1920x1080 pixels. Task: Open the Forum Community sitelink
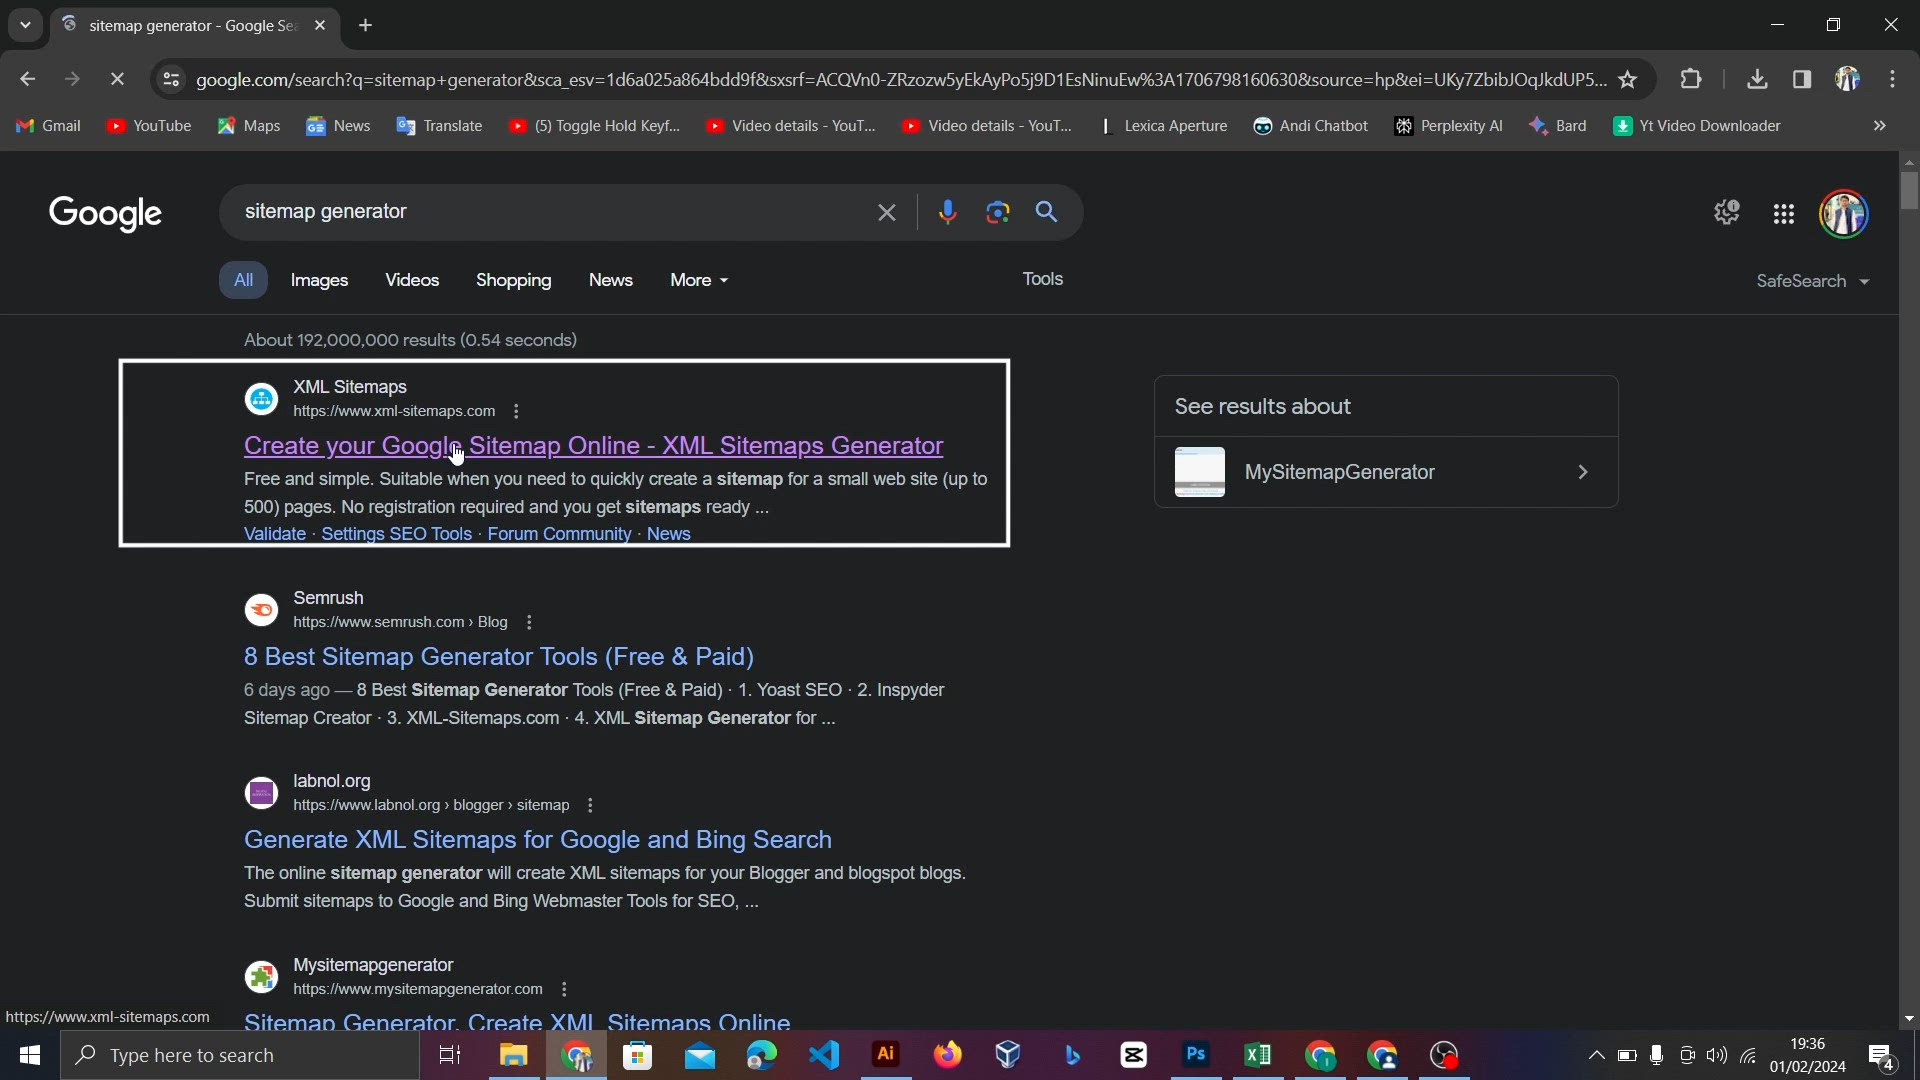tap(559, 534)
